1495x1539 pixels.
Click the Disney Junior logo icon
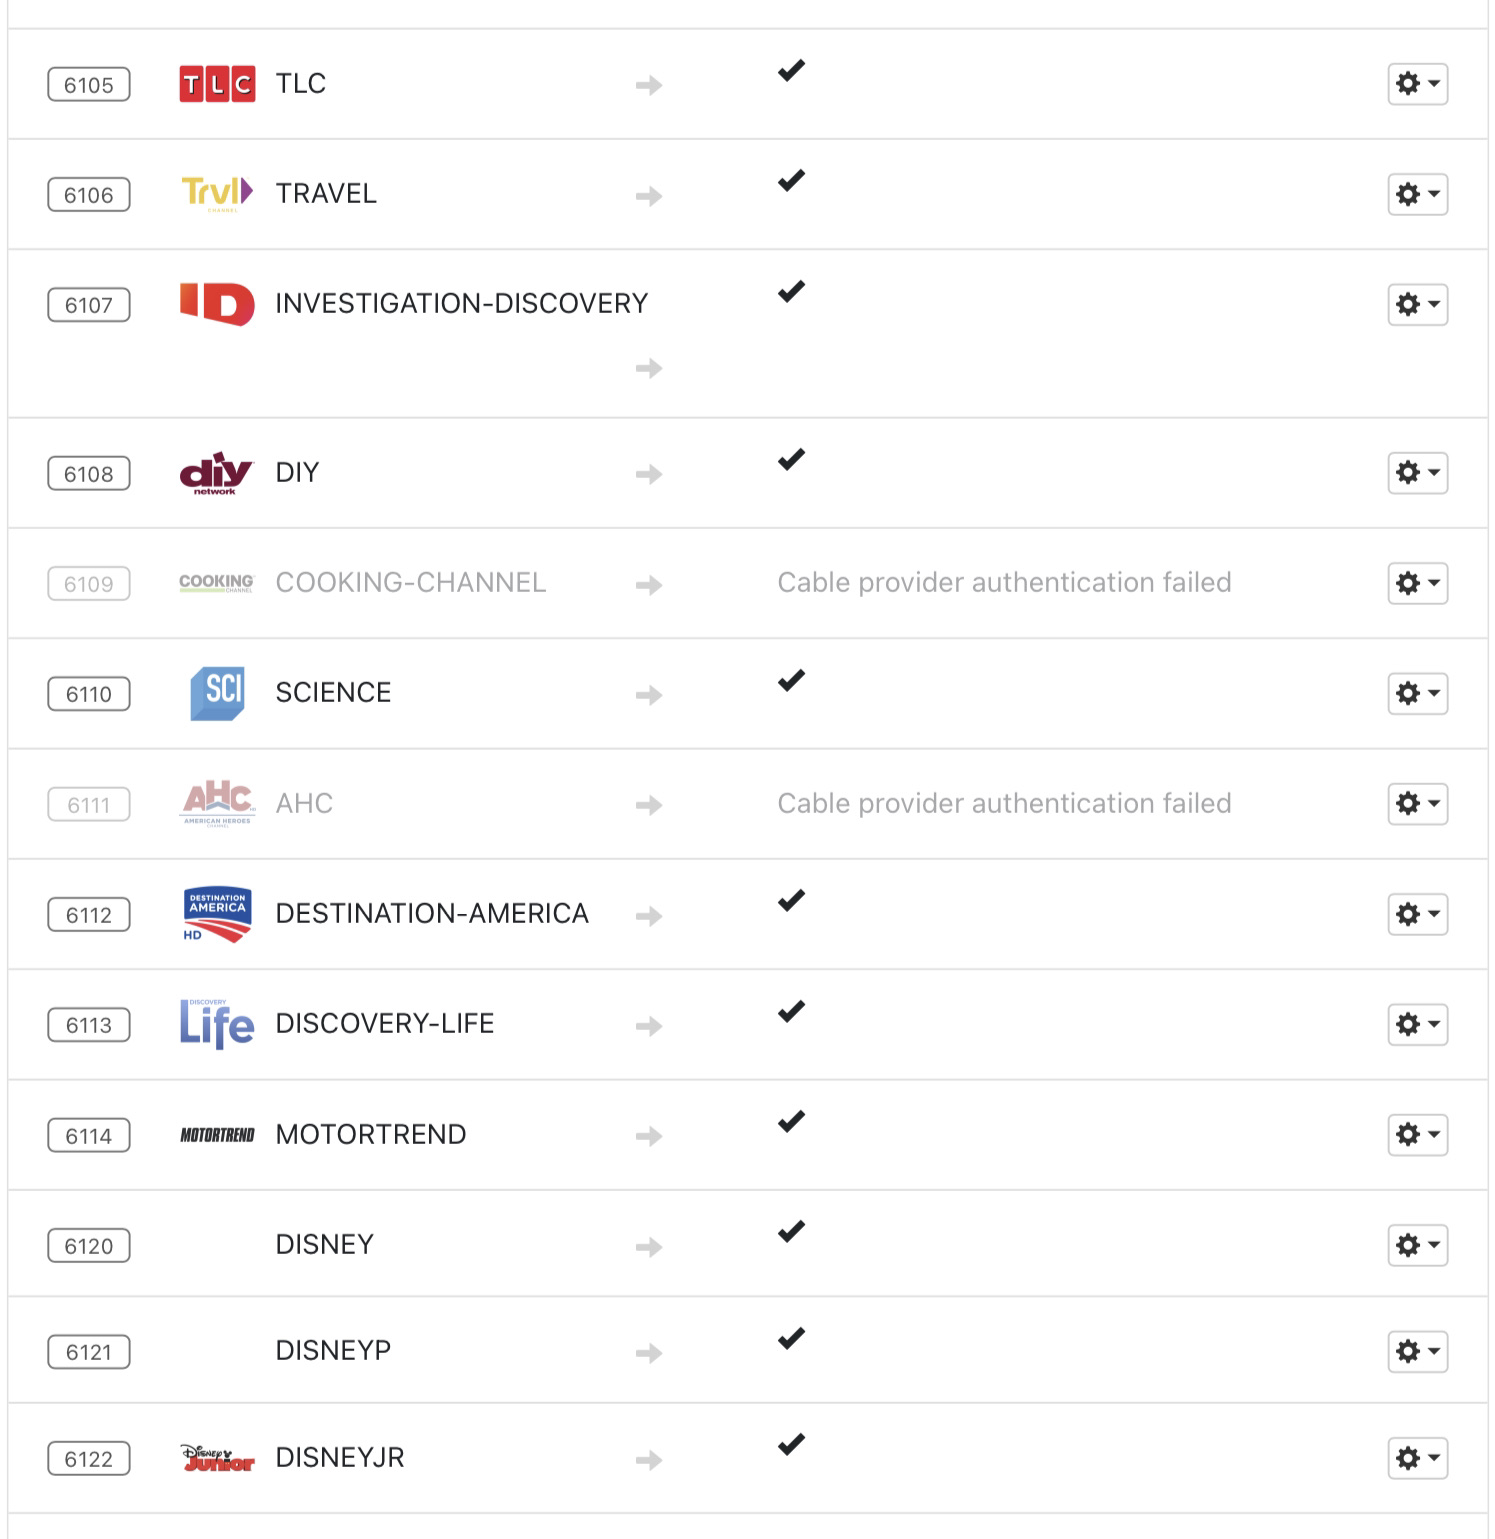pyautogui.click(x=217, y=1458)
